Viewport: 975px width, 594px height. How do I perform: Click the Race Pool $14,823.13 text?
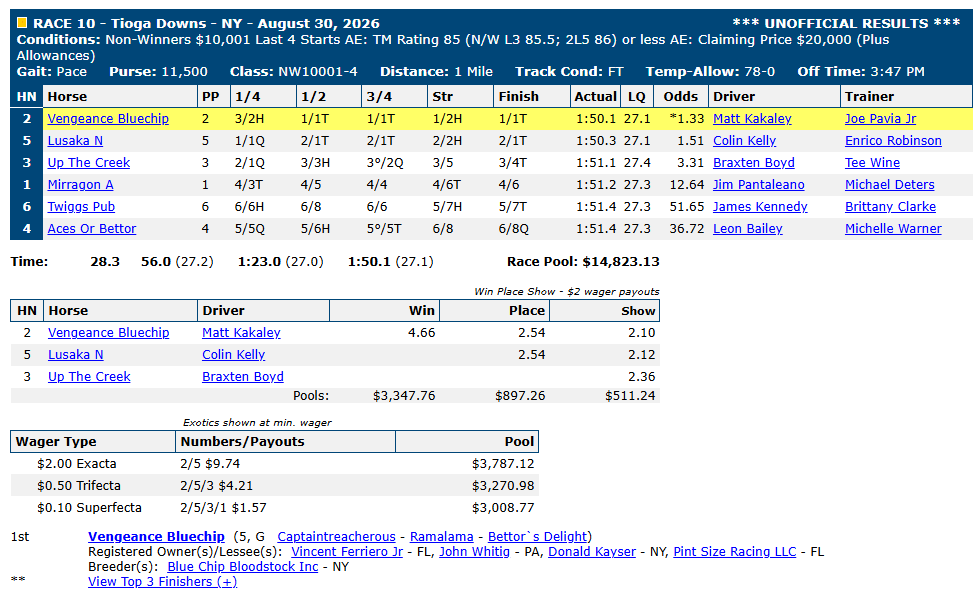[x=583, y=262]
